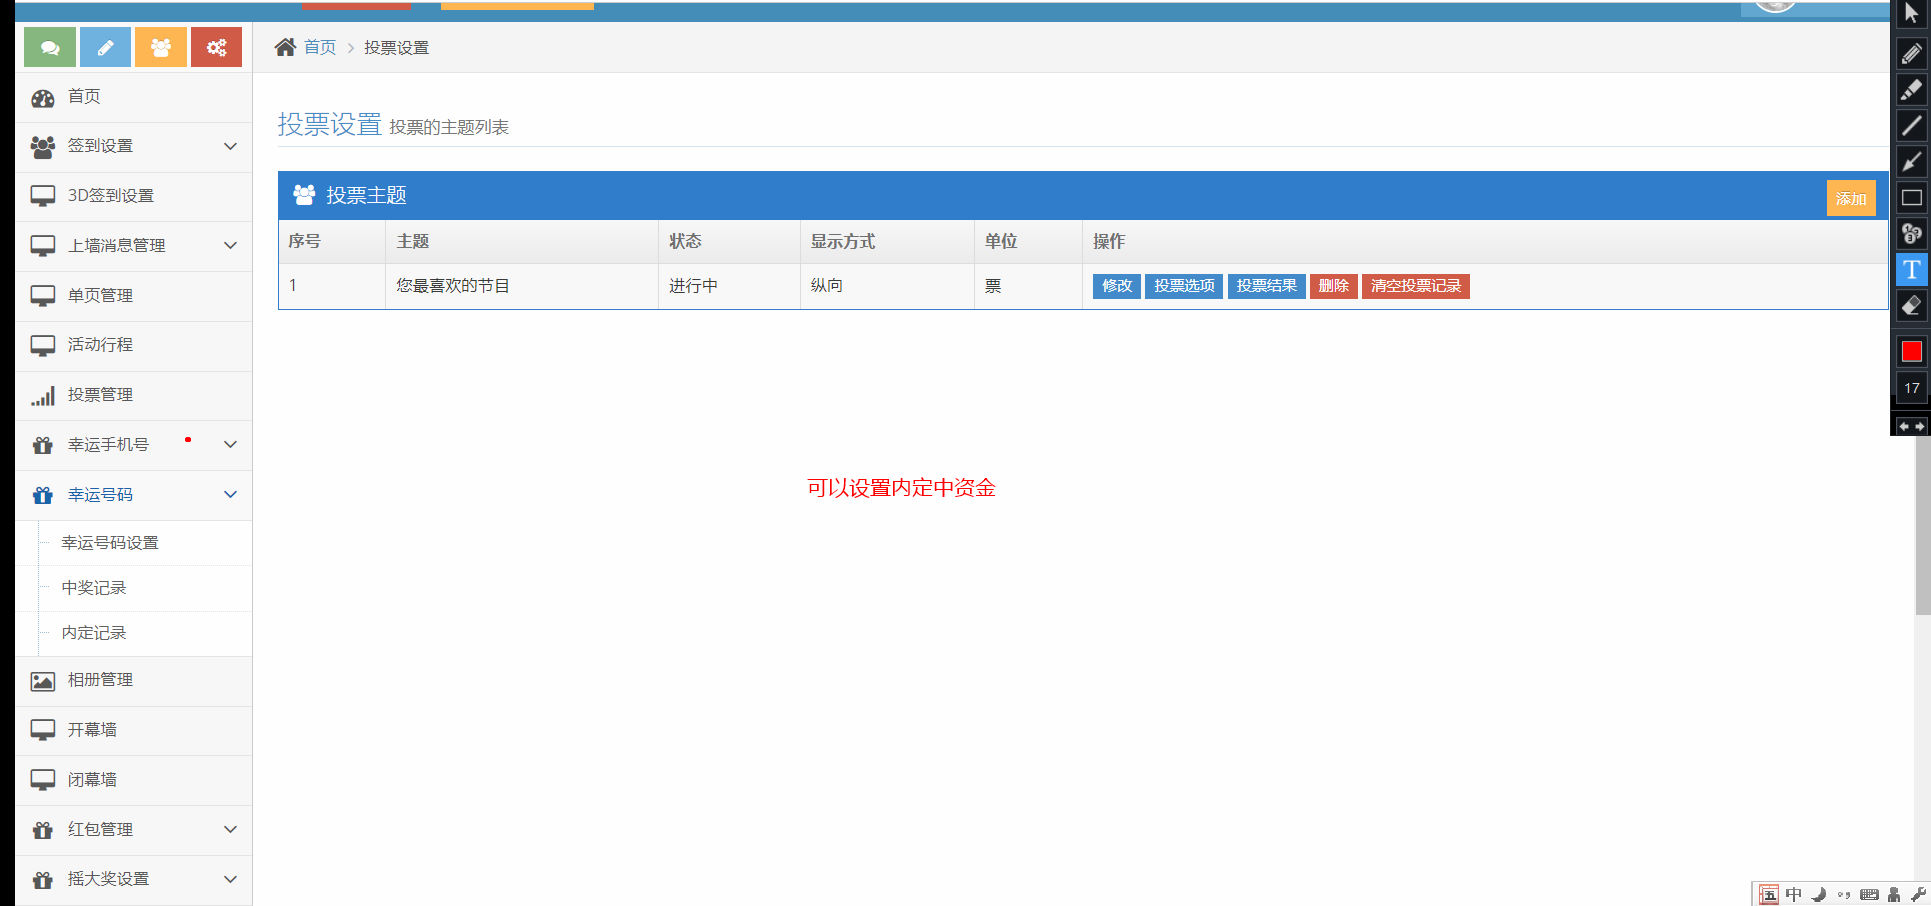Screen dimensions: 1931x906
Task: Expand the 签到设置 sidebar menu
Action: (230, 146)
